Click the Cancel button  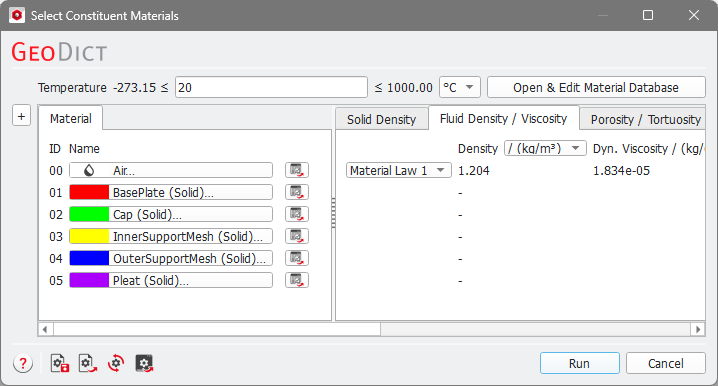[665, 363]
